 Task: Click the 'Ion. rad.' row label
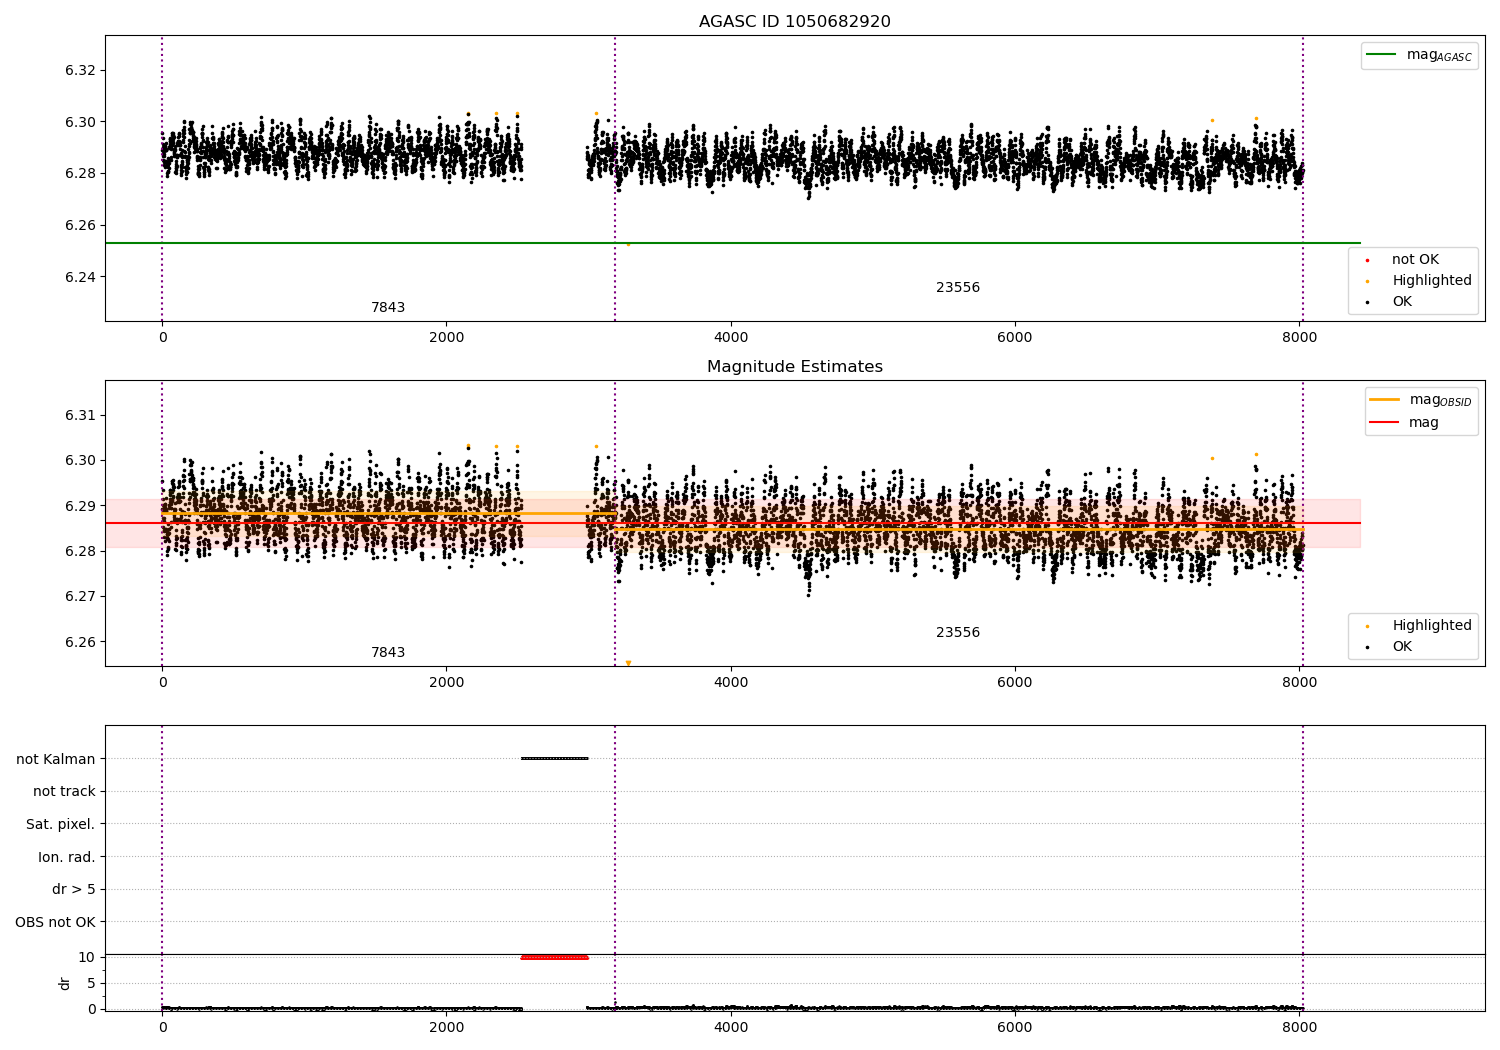67,857
